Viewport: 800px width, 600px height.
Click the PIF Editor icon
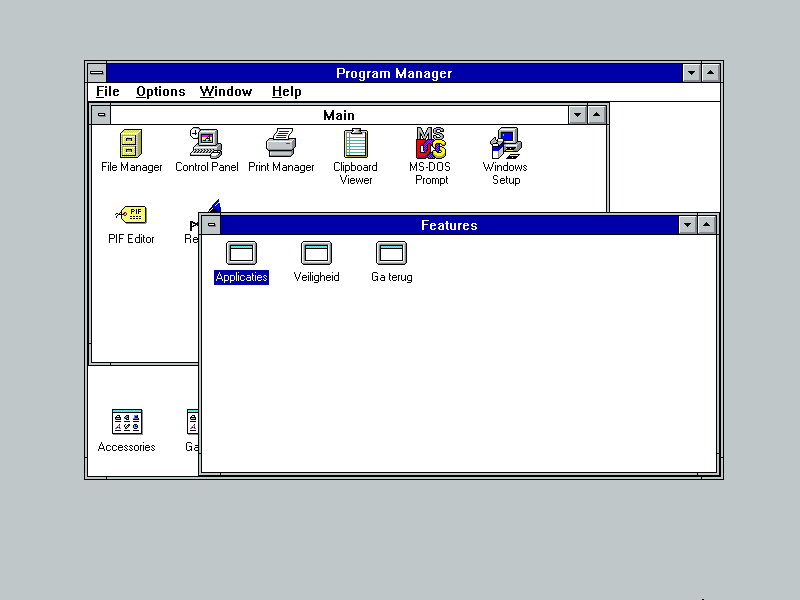[131, 215]
